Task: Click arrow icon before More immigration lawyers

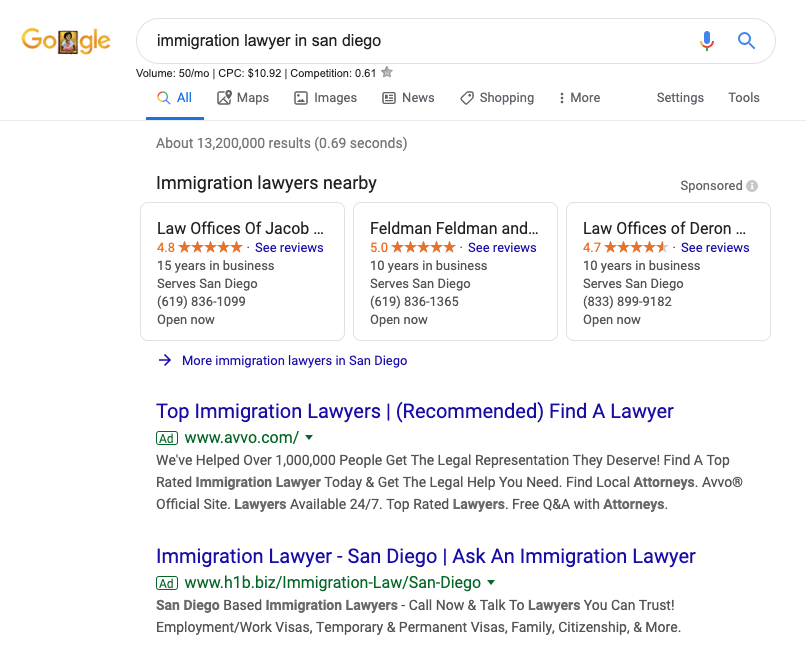Action: point(165,360)
